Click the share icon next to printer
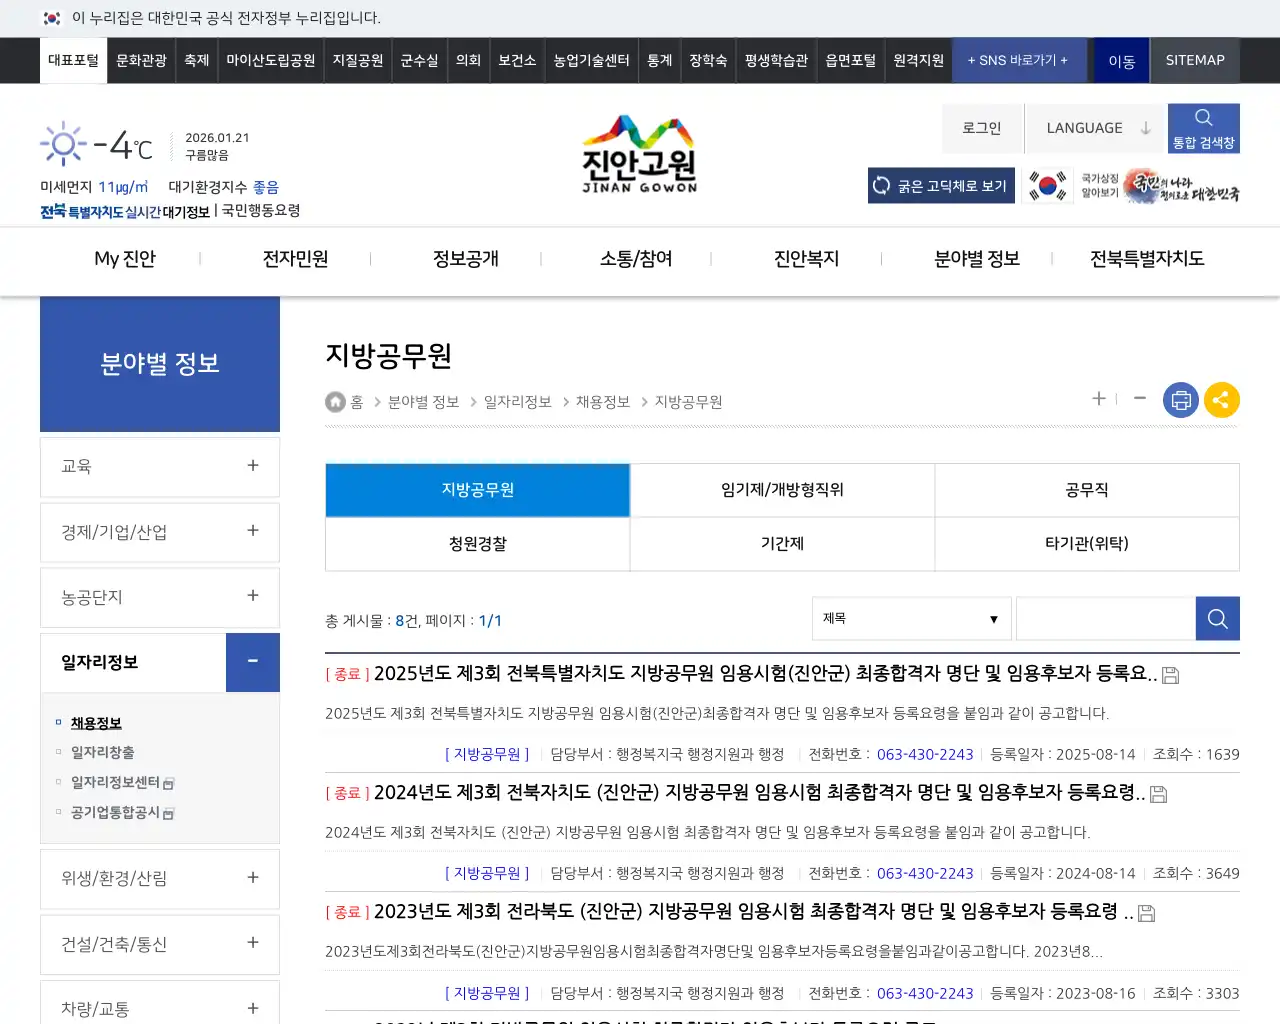This screenshot has height=1024, width=1280. [x=1221, y=399]
